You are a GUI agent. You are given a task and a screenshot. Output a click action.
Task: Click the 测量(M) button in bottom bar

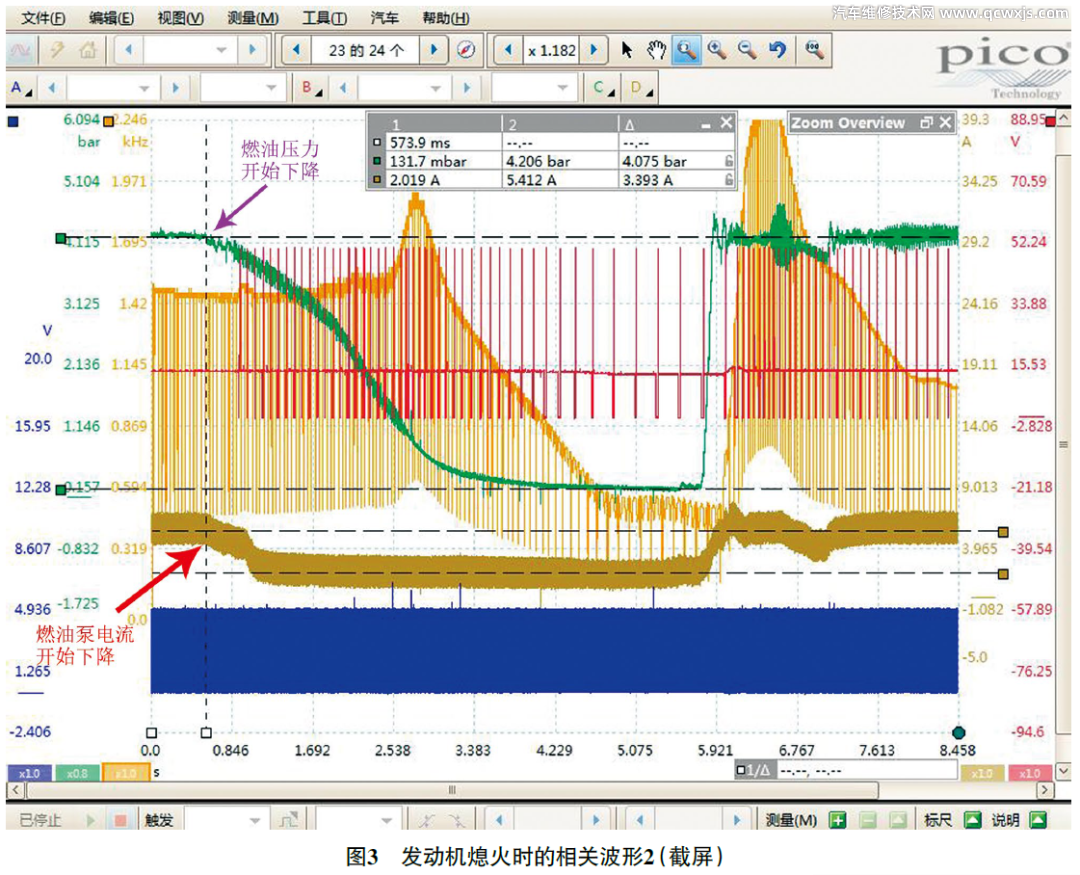(792, 820)
